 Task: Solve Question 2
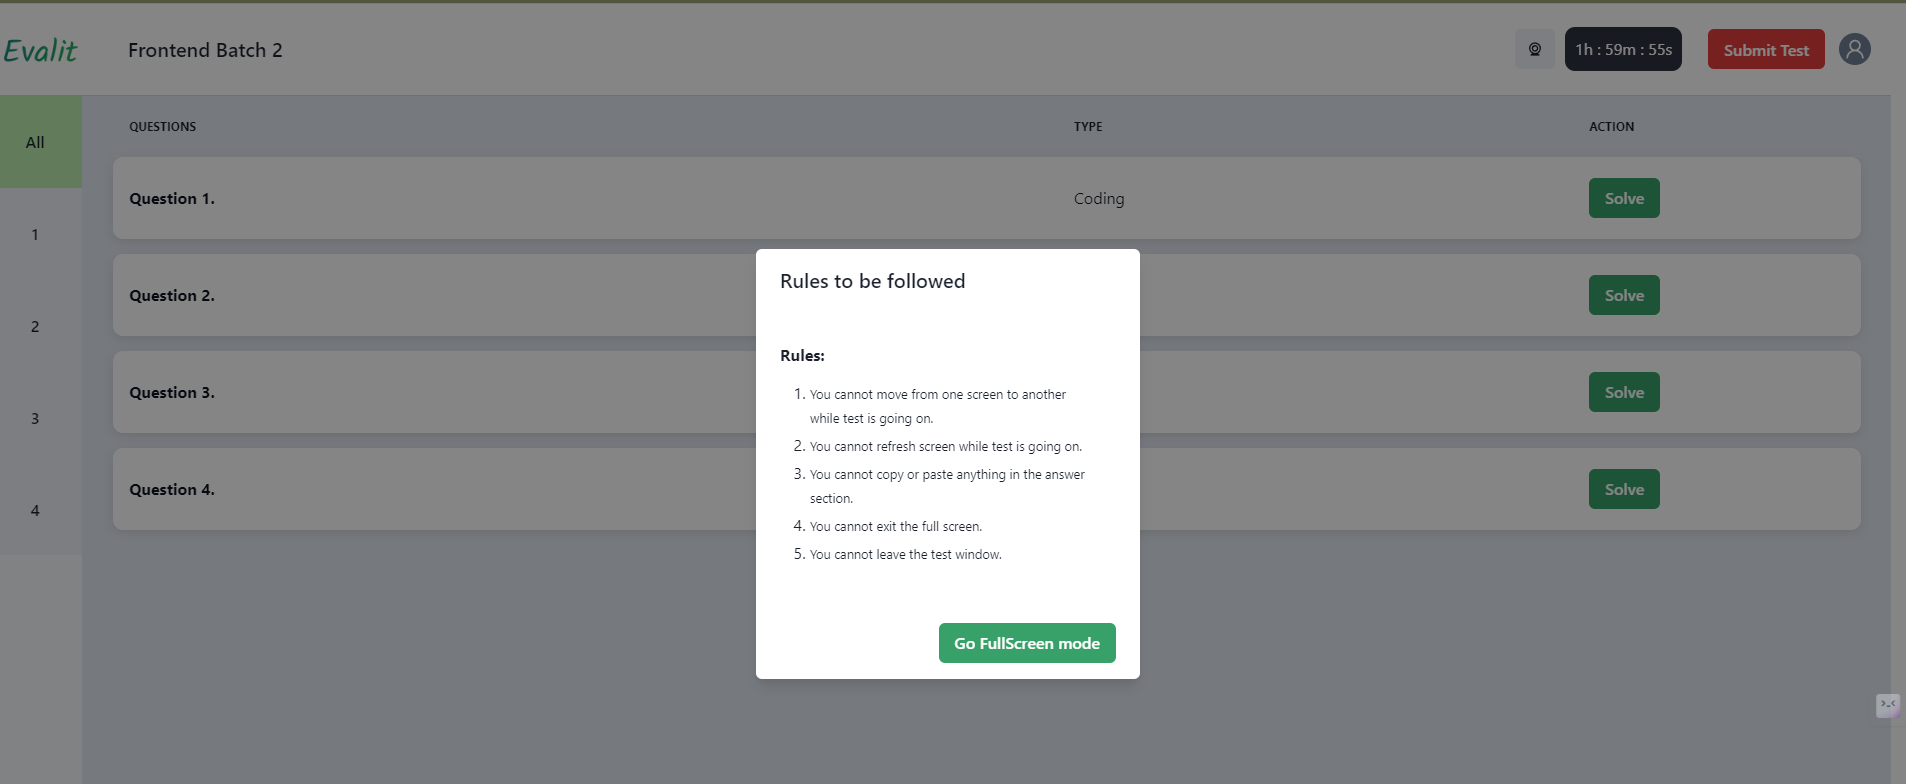point(1624,295)
